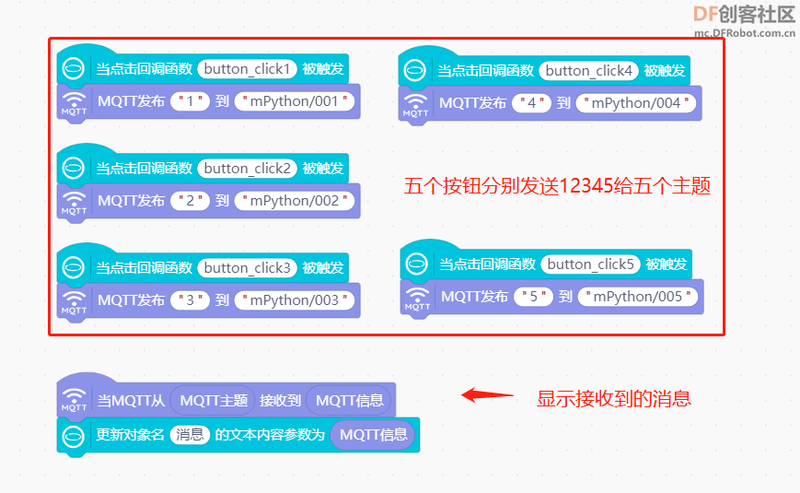Edit the "mPython/001" topic string

pyautogui.click(x=294, y=101)
